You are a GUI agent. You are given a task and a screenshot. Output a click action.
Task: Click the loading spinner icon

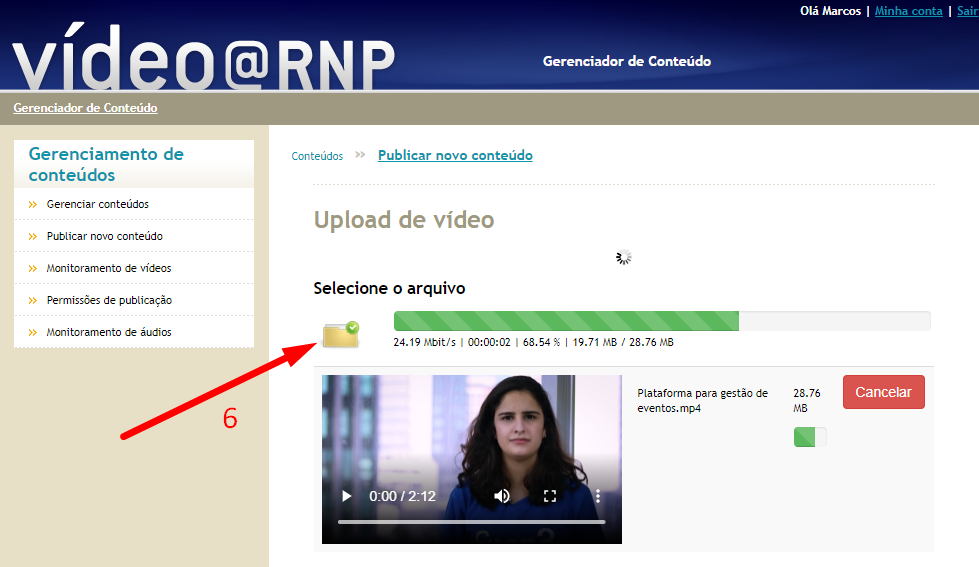click(x=624, y=257)
